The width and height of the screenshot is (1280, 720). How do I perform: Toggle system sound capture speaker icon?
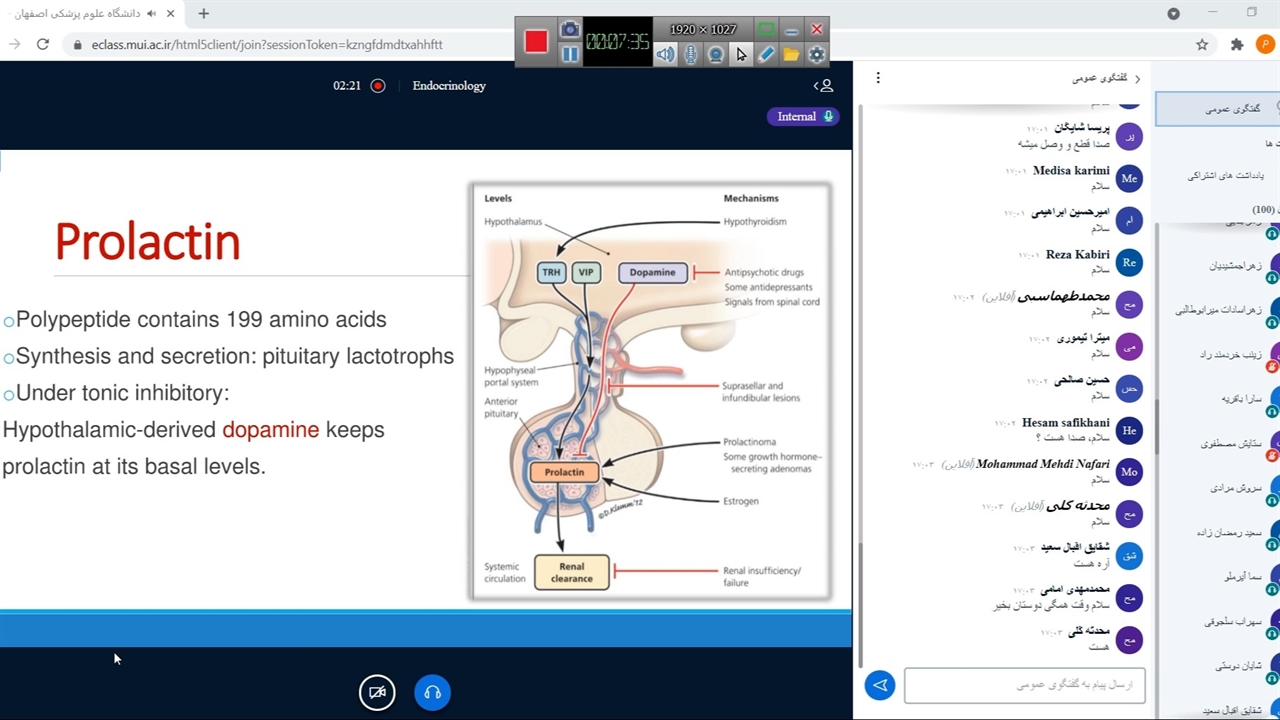(665, 55)
